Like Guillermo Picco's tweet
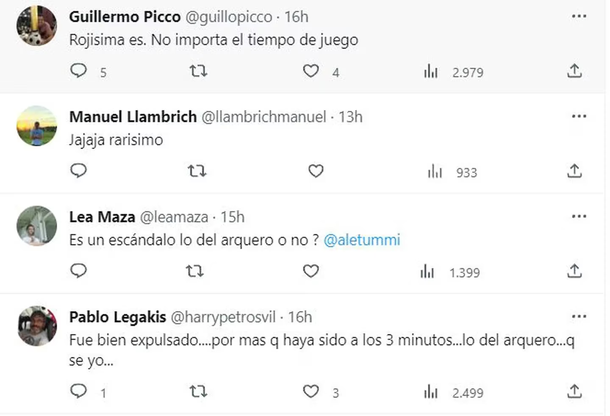Viewport: 610px width, 416px height. tap(311, 71)
